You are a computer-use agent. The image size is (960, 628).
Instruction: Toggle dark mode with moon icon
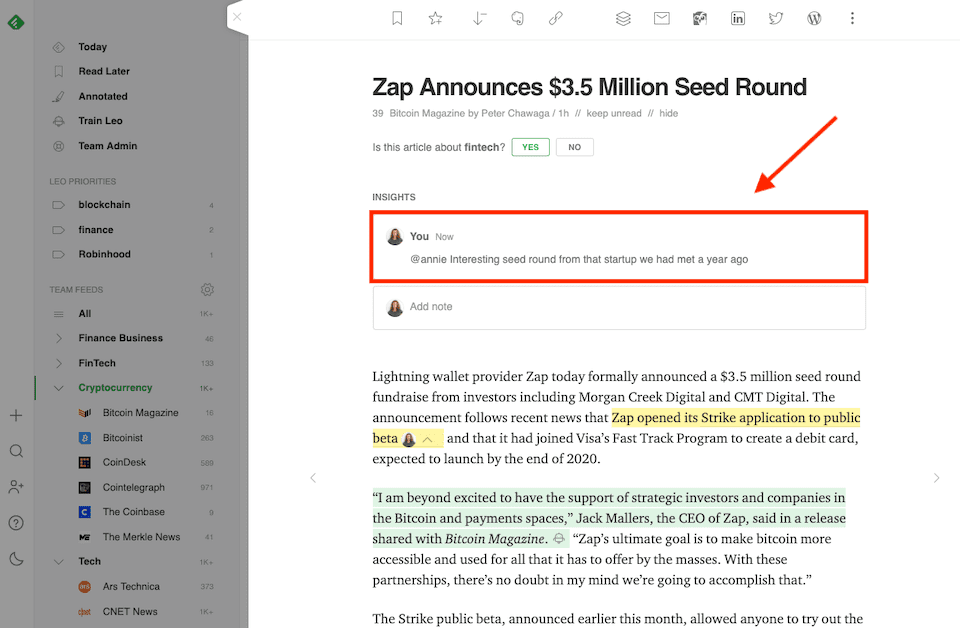pyautogui.click(x=16, y=559)
